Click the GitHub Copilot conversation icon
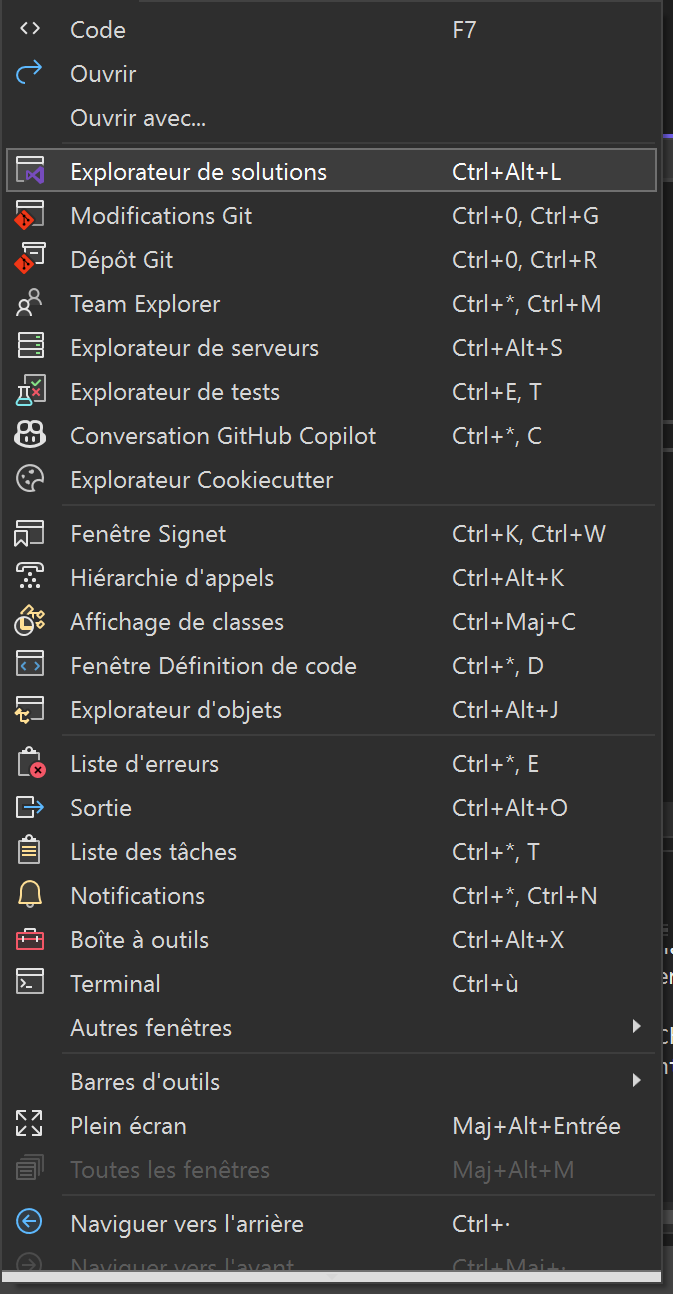Image resolution: width=673 pixels, height=1294 pixels. 30,436
